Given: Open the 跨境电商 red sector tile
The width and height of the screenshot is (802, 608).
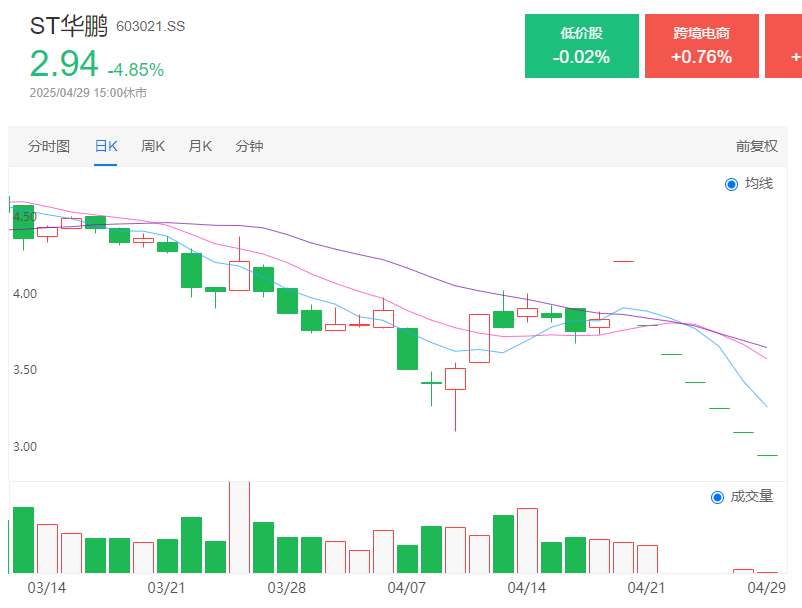Looking at the screenshot, I should coord(701,46).
